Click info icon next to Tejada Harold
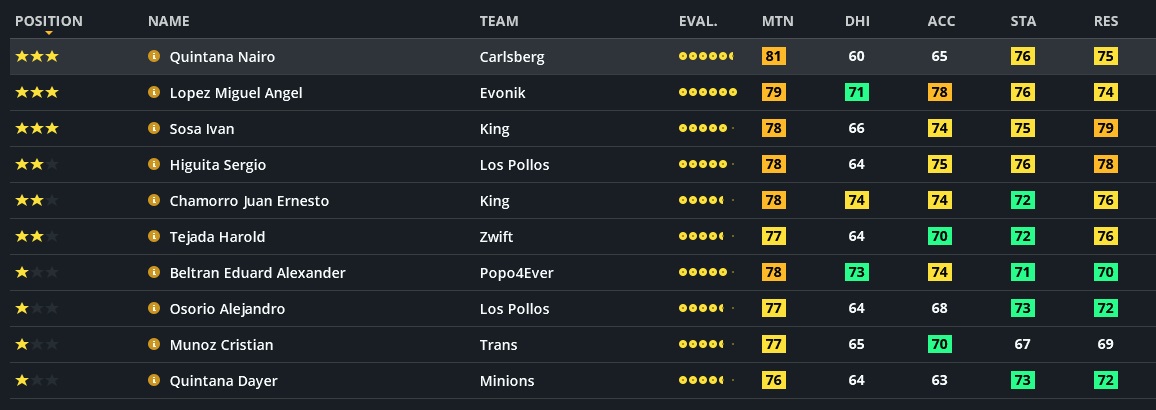The height and width of the screenshot is (410, 1156). pos(154,237)
